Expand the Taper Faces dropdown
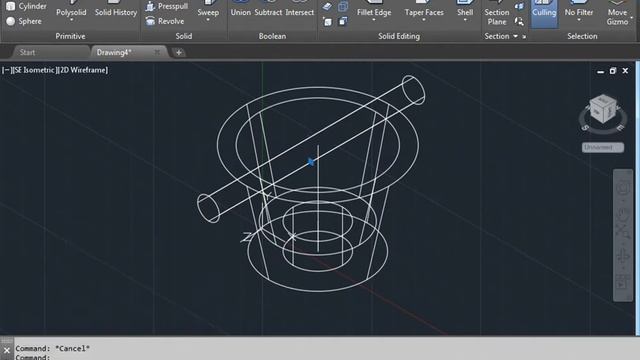This screenshot has width=640, height=360. pos(424,20)
